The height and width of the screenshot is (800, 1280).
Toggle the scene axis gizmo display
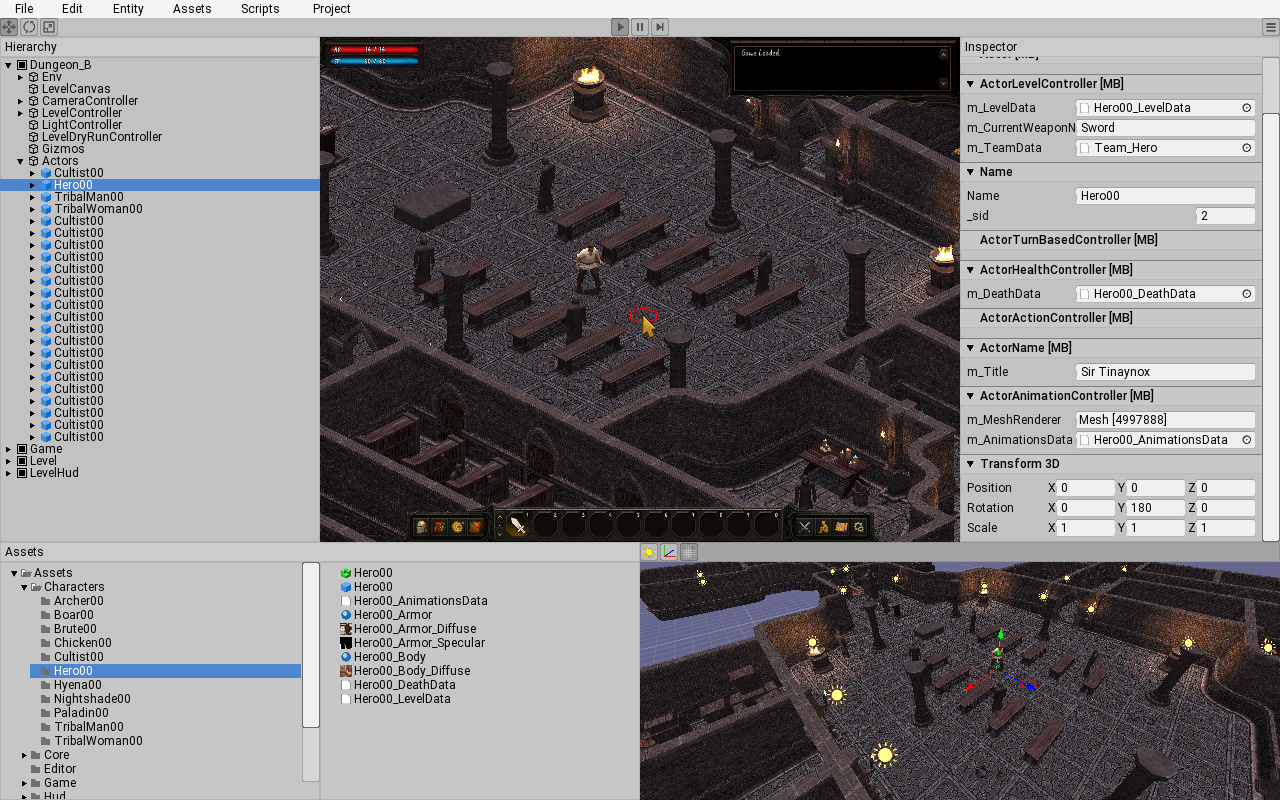point(669,552)
